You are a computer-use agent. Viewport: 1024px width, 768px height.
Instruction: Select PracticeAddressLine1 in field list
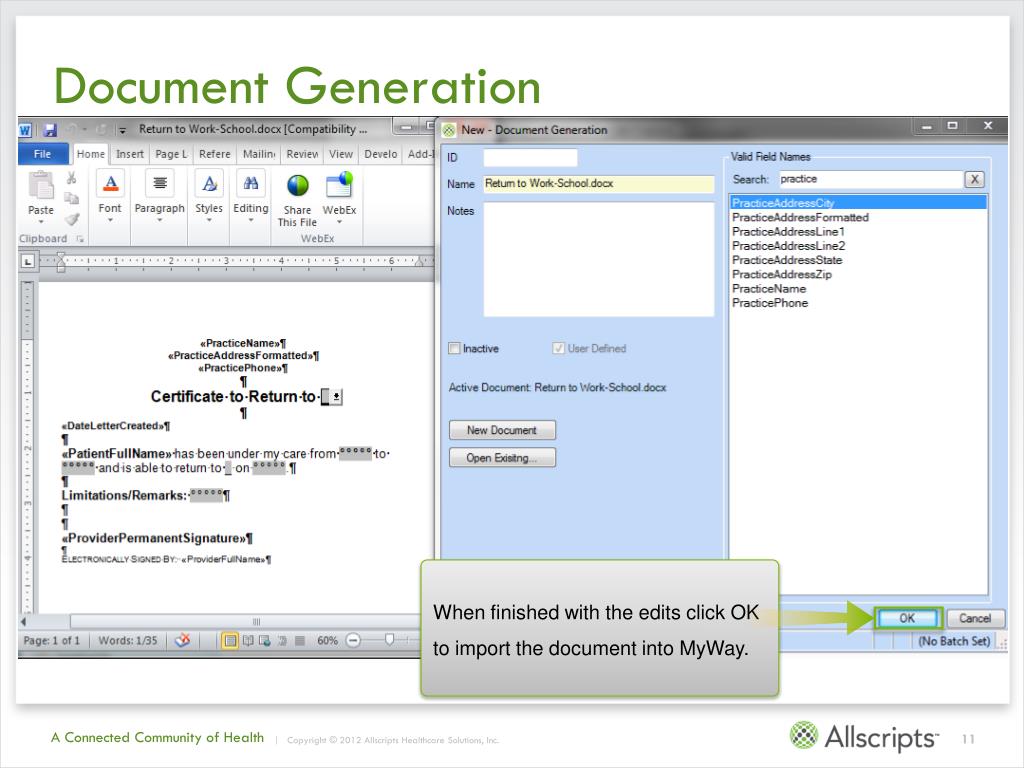tap(858, 232)
